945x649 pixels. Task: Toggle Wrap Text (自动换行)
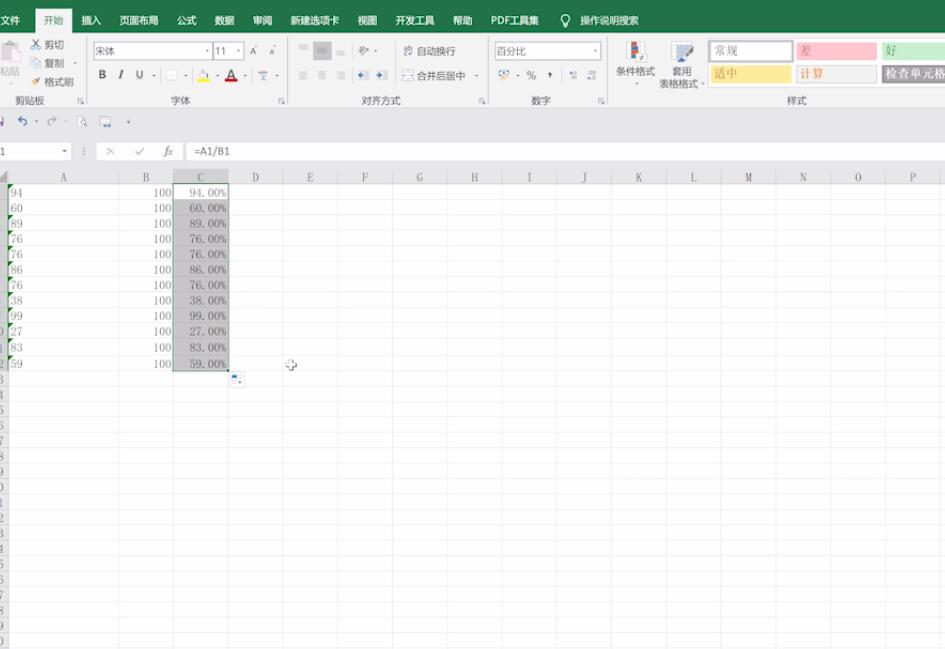tap(429, 51)
